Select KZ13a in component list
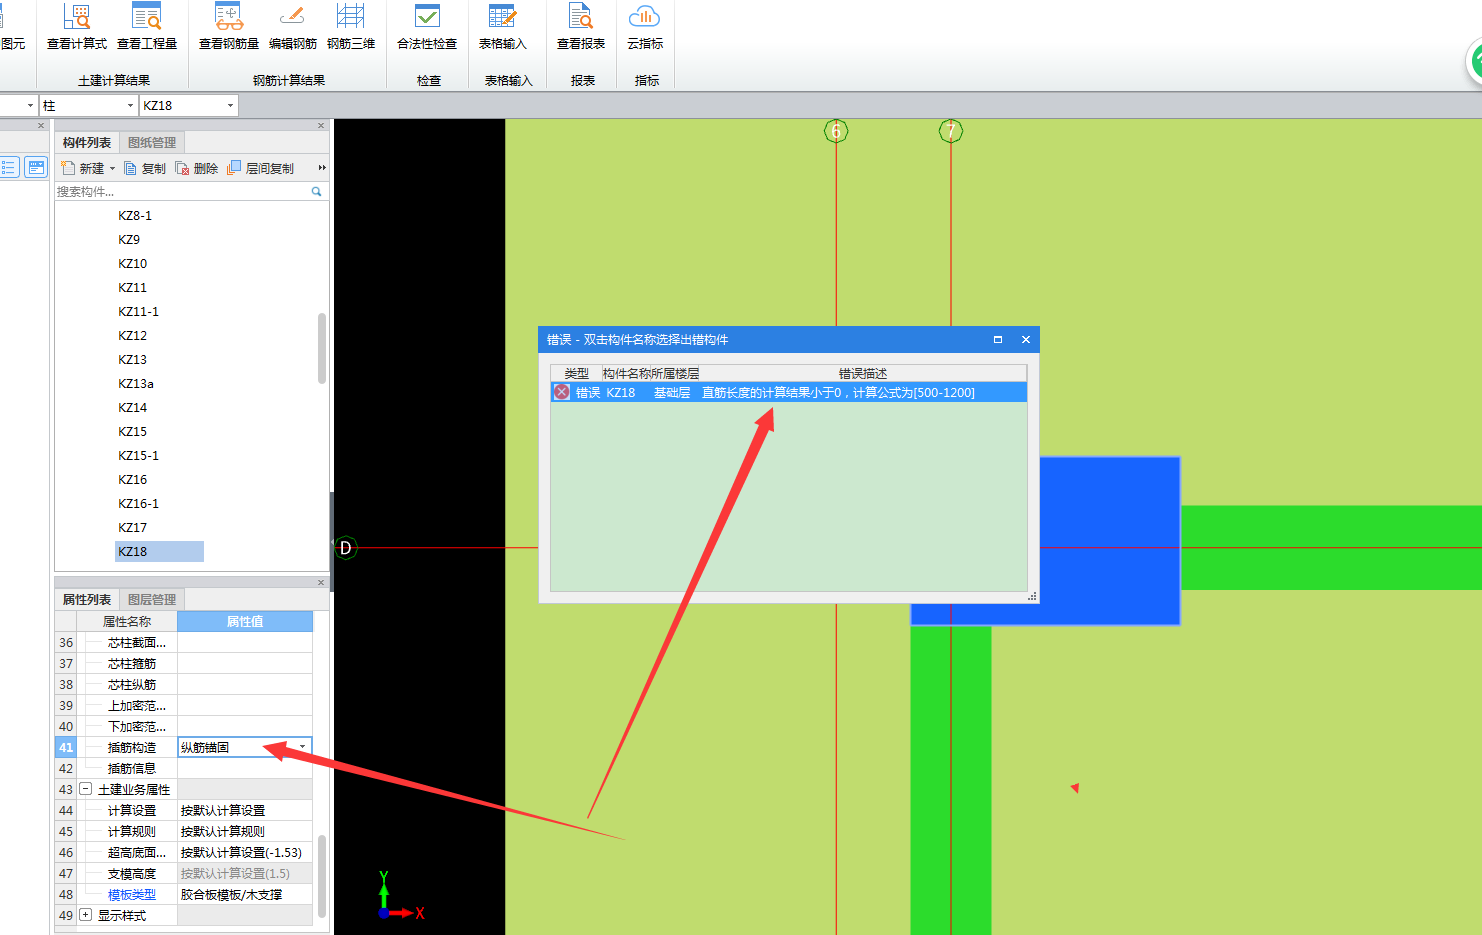Image resolution: width=1482 pixels, height=935 pixels. pyautogui.click(x=136, y=384)
